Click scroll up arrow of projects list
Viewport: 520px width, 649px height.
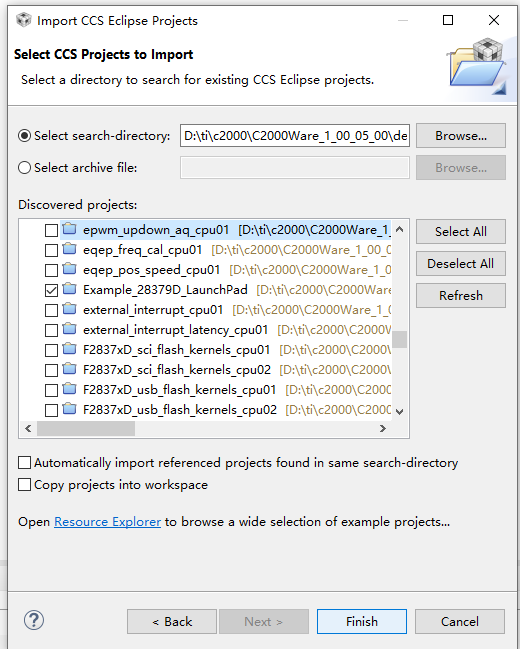400,229
